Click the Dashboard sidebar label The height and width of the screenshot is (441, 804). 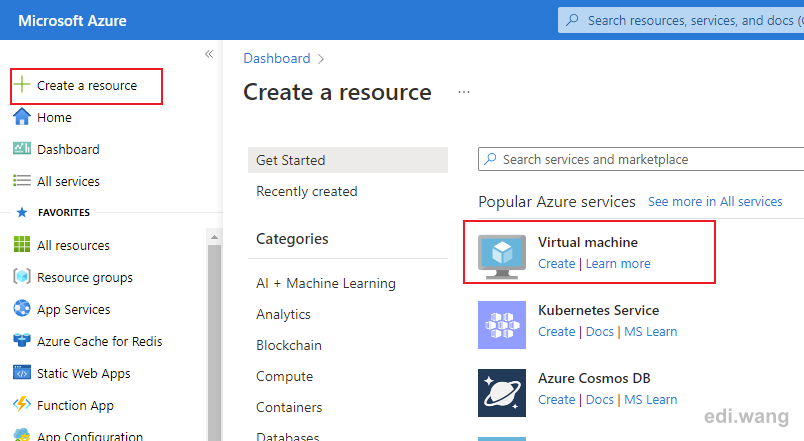68,149
